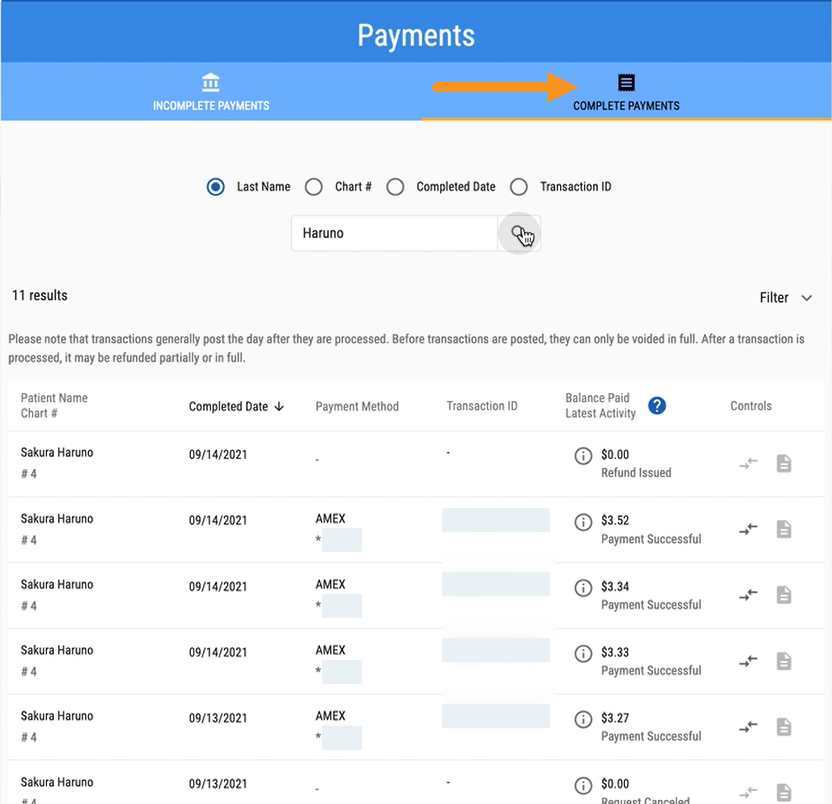Screen dimensions: 832x804
Task: Expand the Filter dropdown
Action: (787, 298)
